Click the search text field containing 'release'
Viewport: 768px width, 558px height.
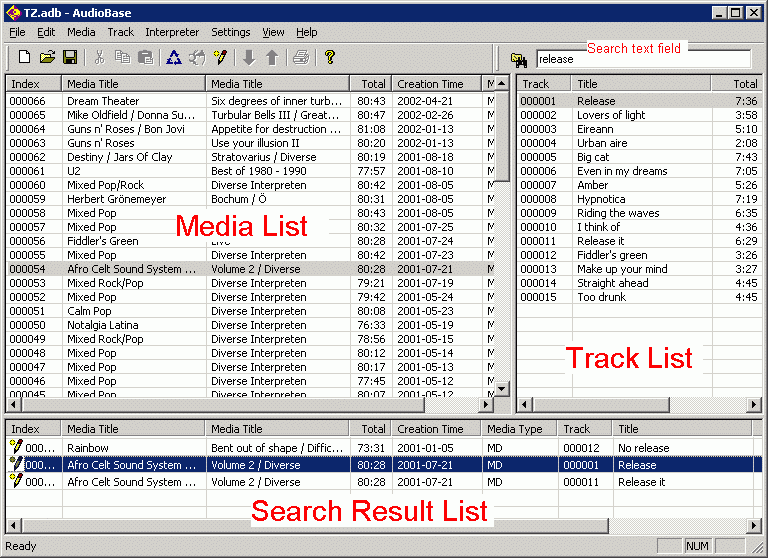(643, 59)
